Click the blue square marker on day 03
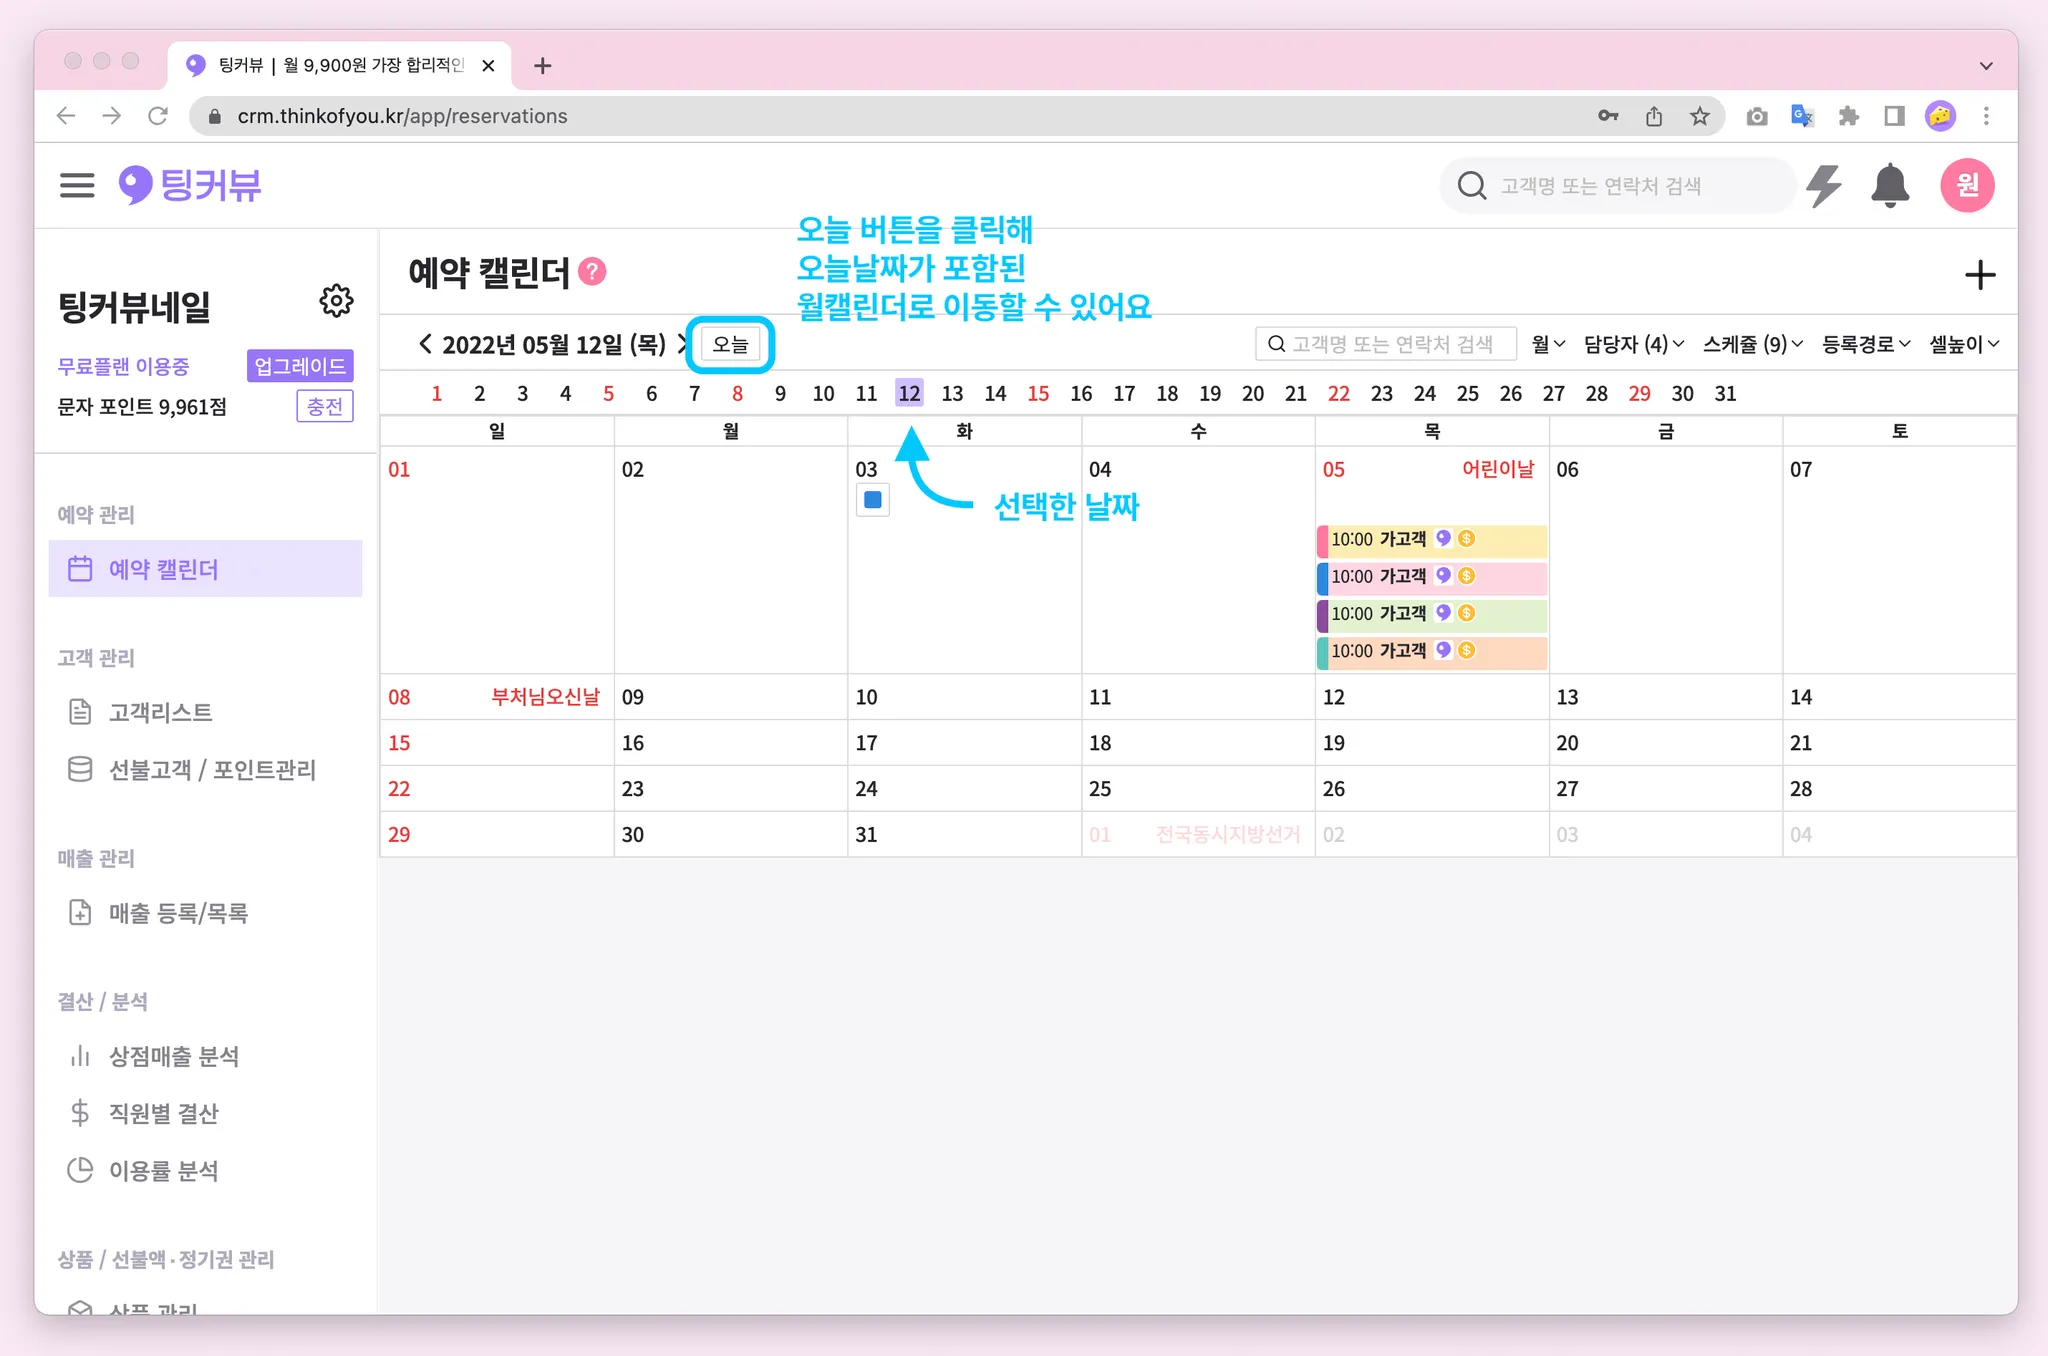This screenshot has width=2048, height=1356. click(x=872, y=500)
